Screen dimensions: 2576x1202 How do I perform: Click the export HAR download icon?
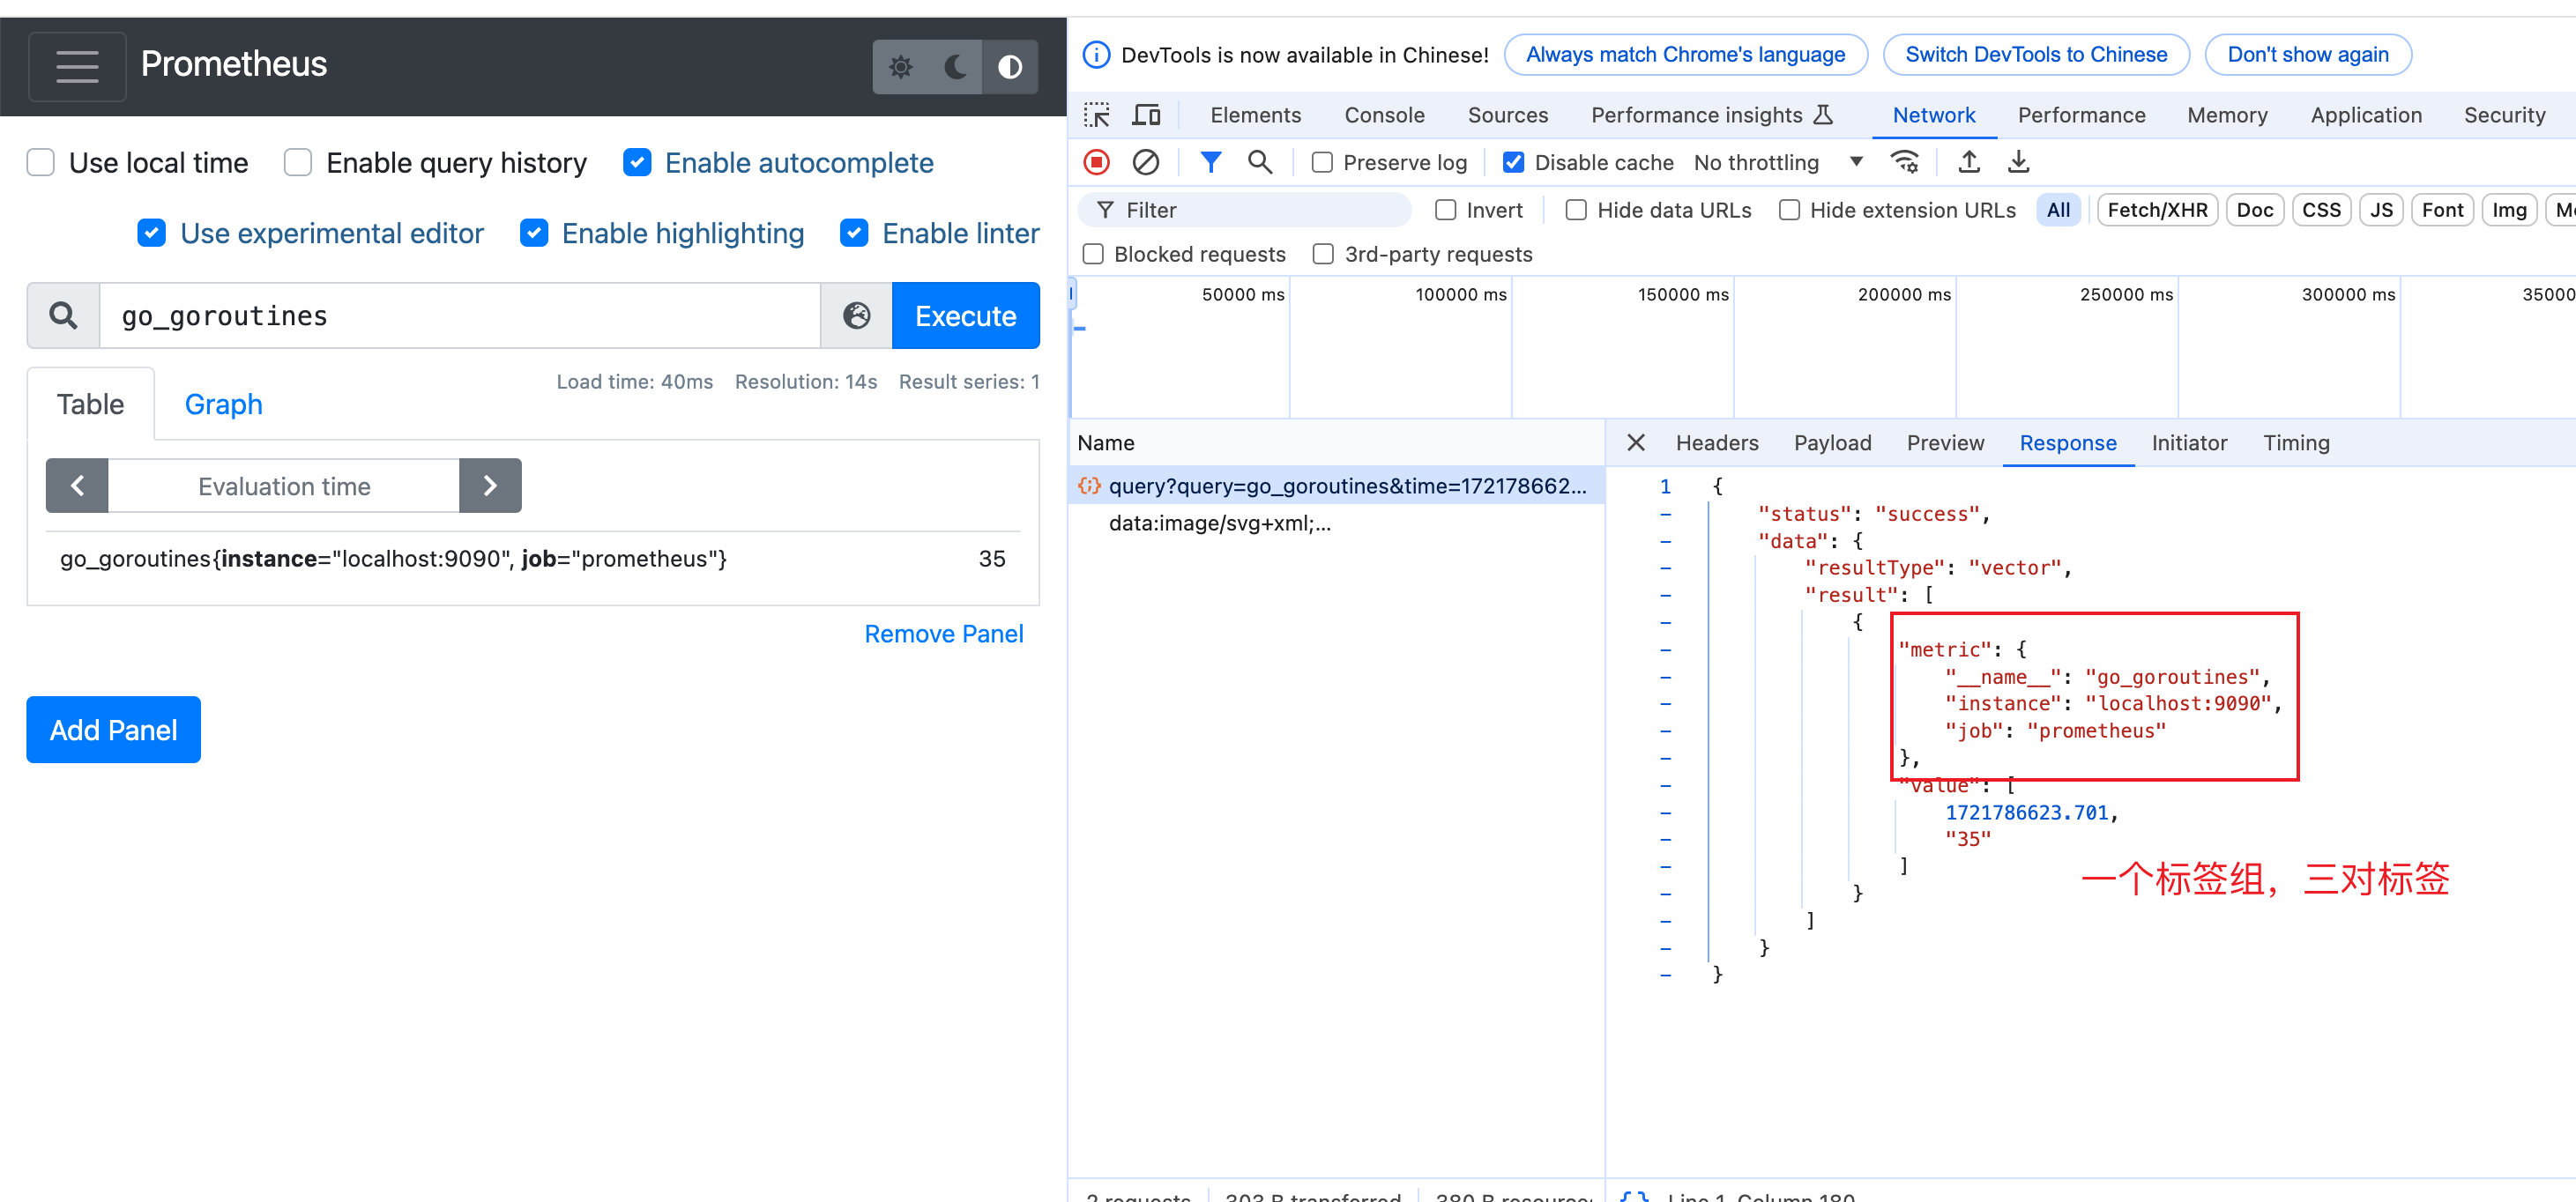[x=2018, y=162]
